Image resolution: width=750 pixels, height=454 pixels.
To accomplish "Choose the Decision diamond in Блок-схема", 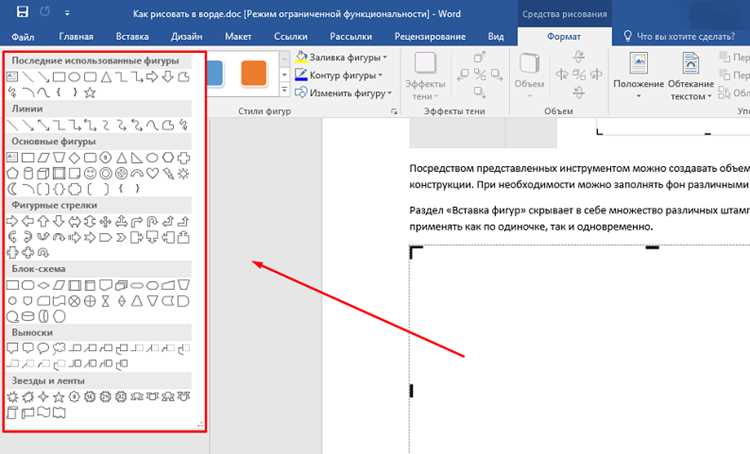I will pyautogui.click(x=44, y=285).
